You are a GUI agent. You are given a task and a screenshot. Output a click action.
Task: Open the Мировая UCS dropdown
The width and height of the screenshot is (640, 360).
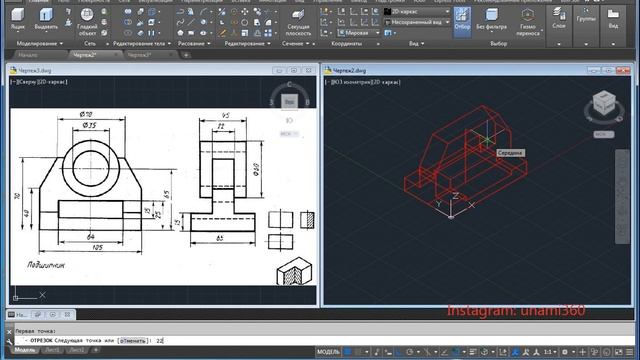(x=359, y=33)
